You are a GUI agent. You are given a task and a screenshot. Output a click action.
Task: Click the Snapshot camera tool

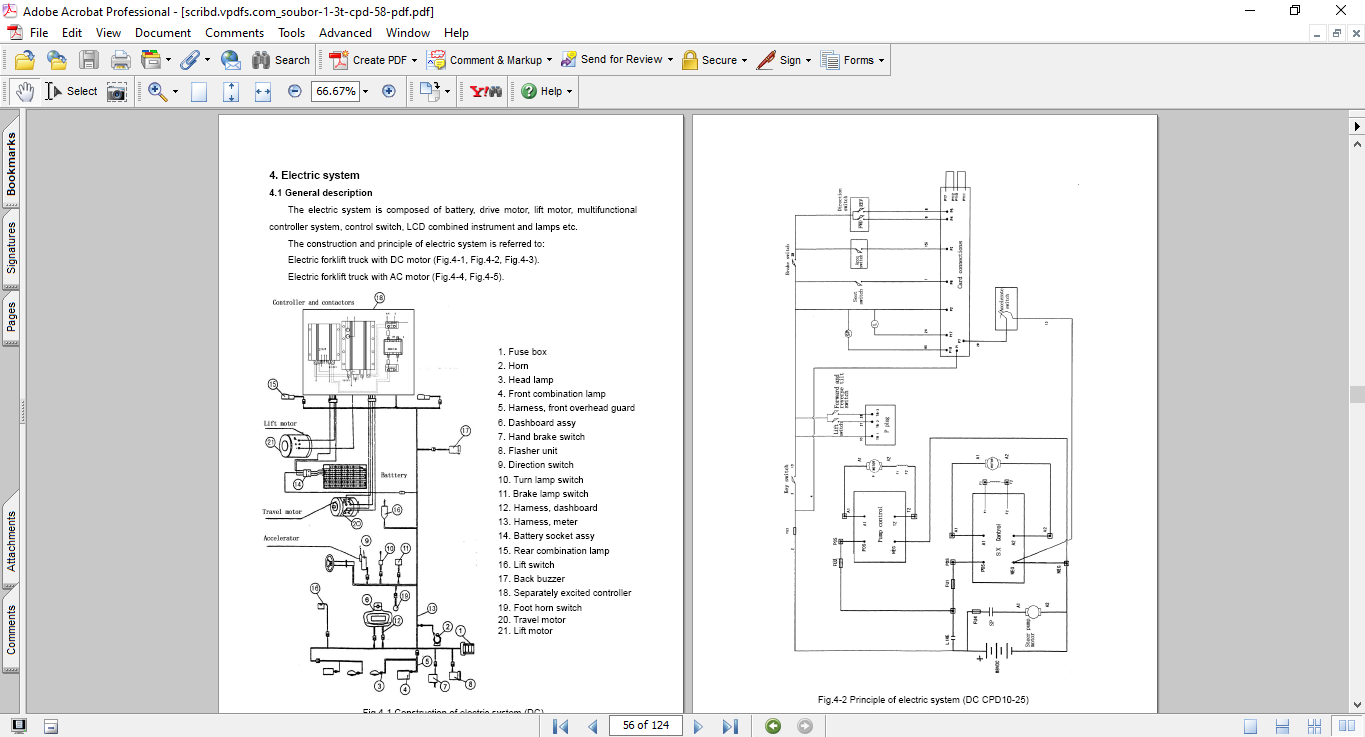pyautogui.click(x=117, y=91)
